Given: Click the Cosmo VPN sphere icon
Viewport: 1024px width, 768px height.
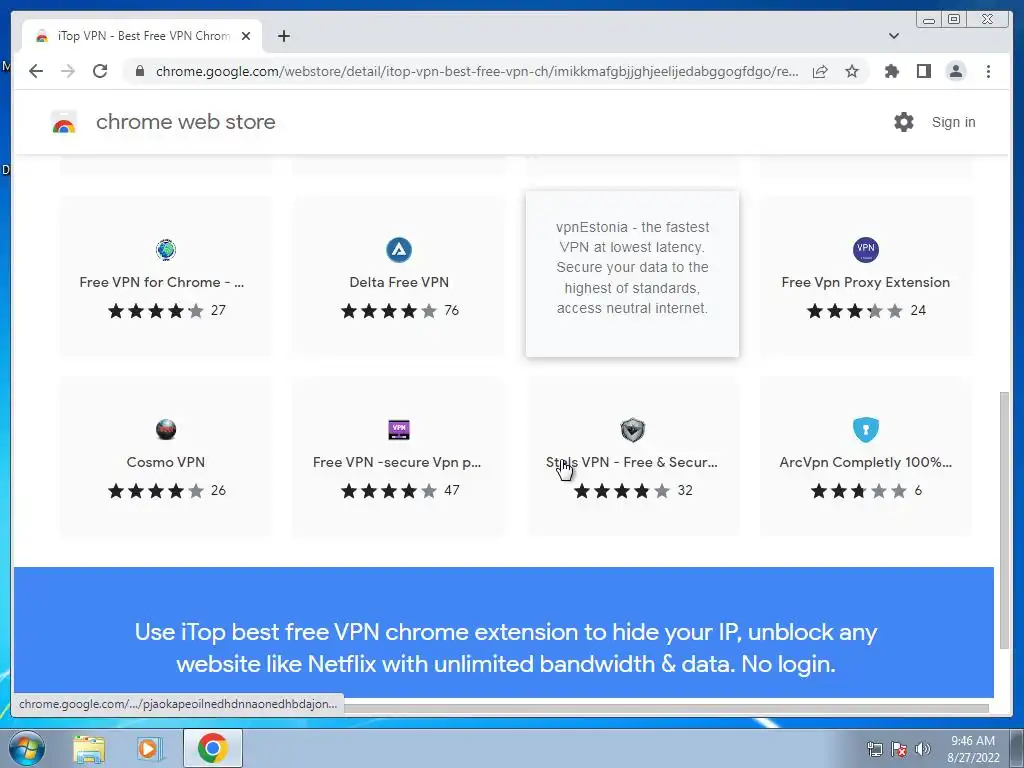Looking at the screenshot, I should click(x=166, y=430).
